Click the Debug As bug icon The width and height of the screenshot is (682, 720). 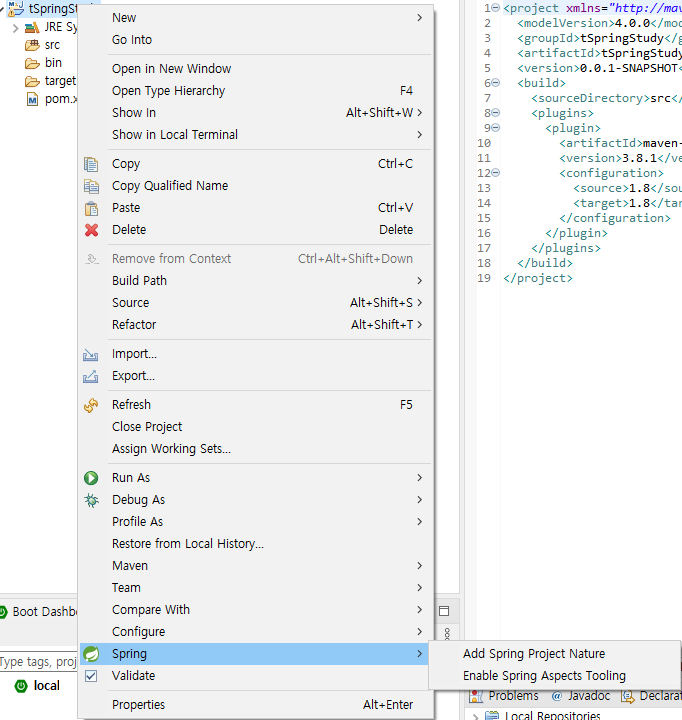click(91, 500)
